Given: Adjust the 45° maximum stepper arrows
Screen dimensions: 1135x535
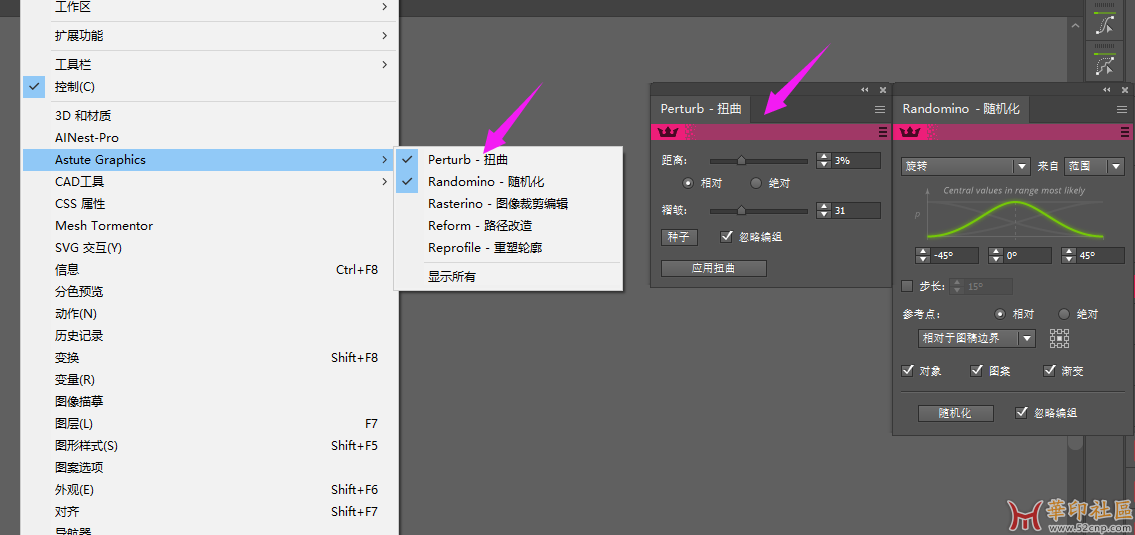Looking at the screenshot, I should point(1068,256).
